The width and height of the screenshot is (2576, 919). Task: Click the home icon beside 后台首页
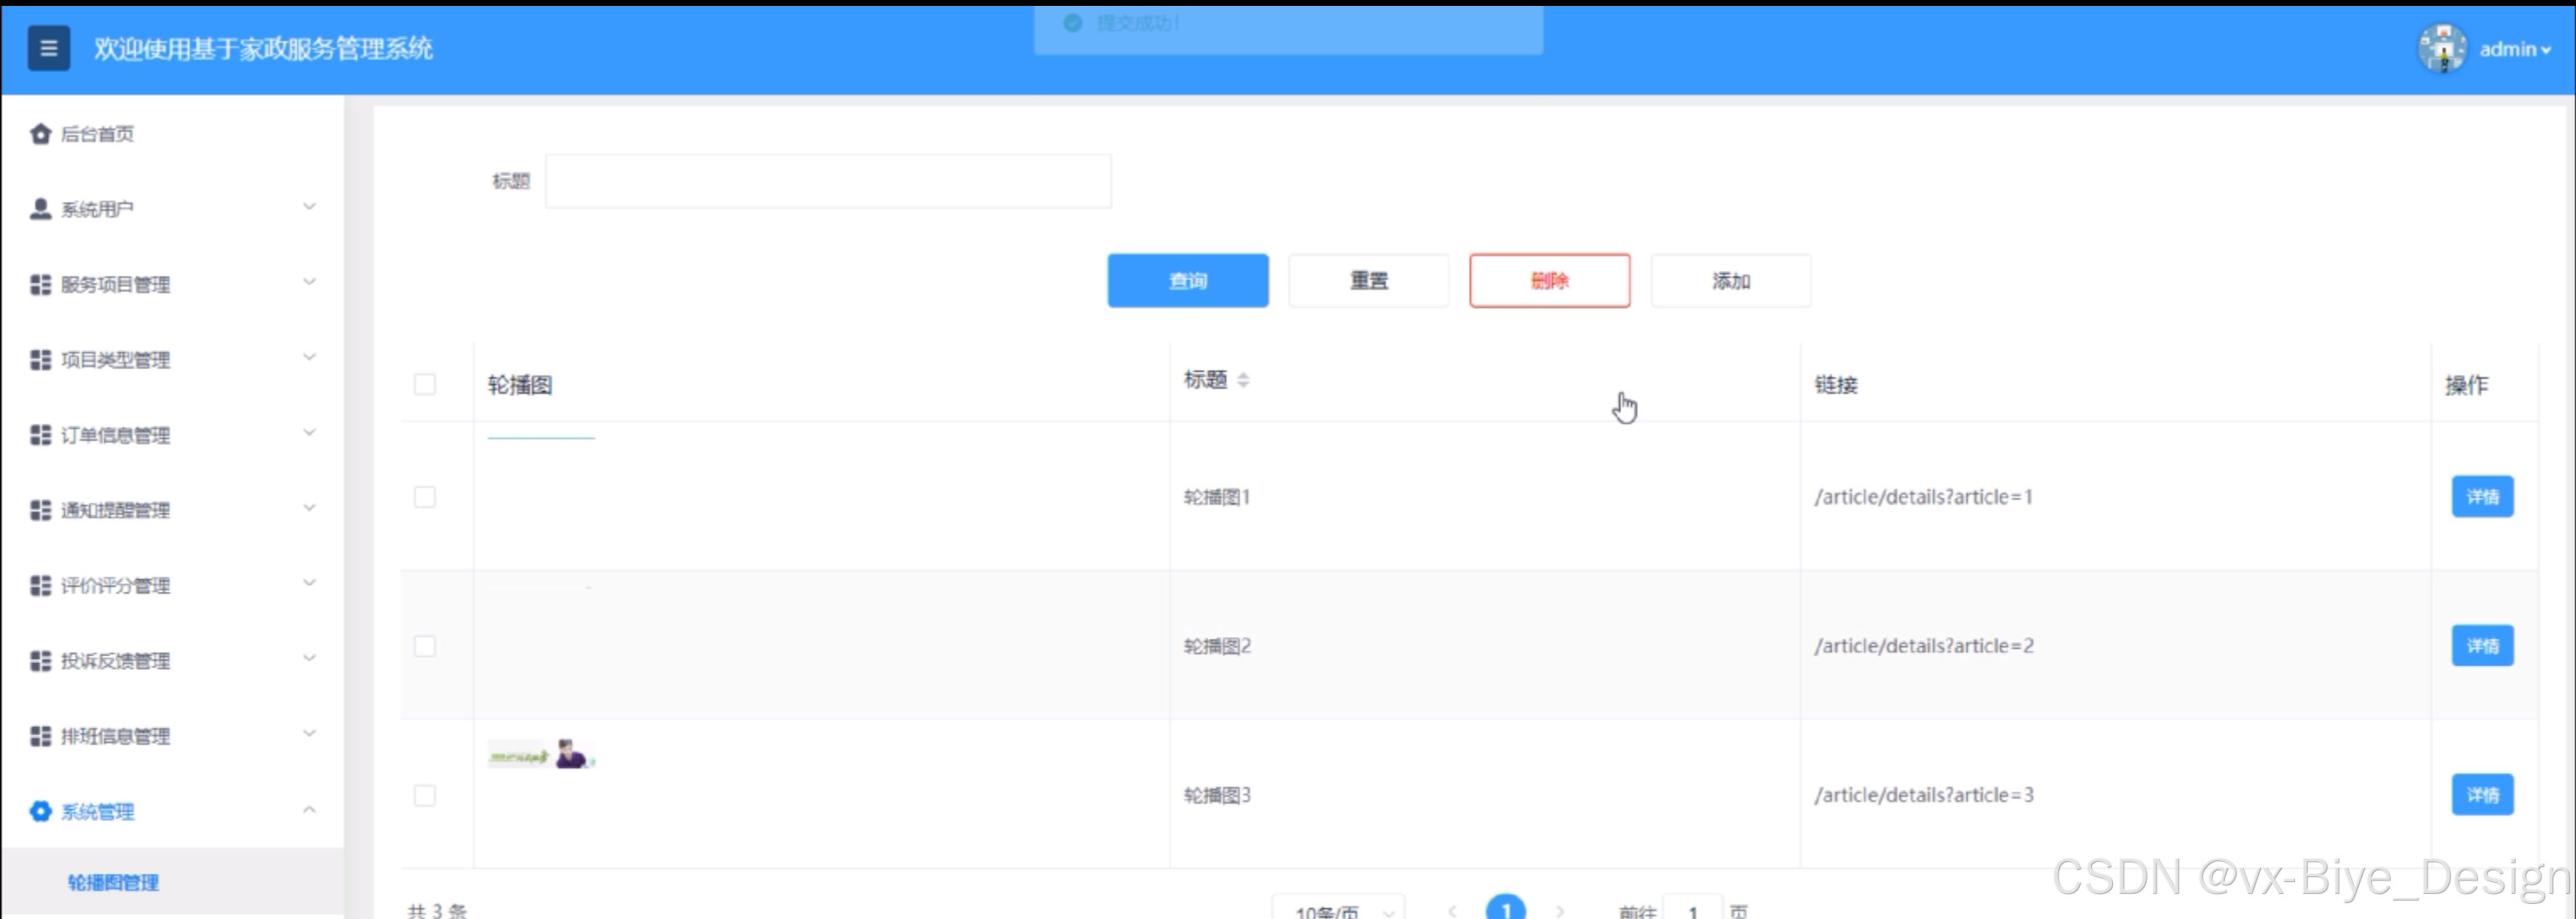[40, 134]
